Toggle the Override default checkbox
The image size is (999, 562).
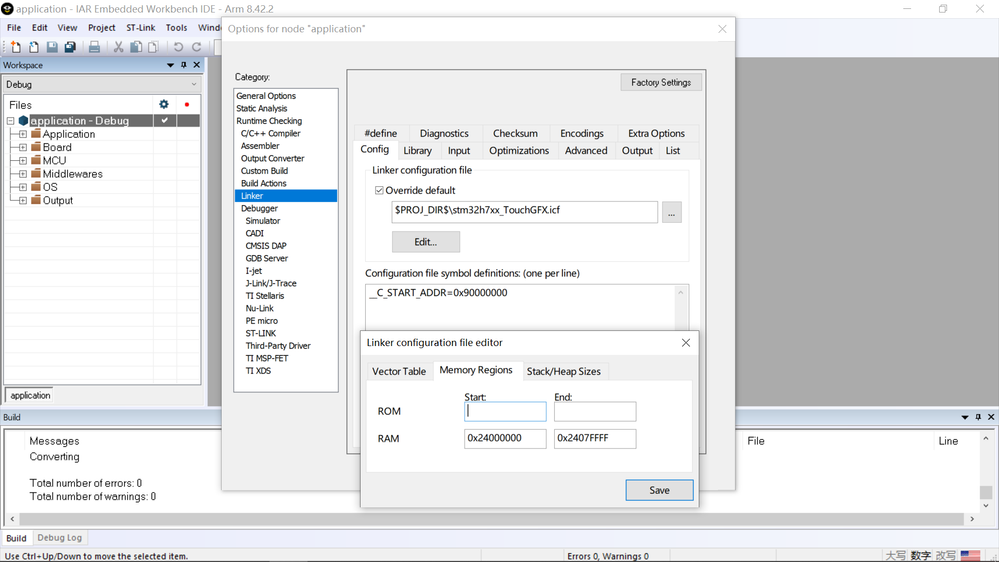coord(379,191)
